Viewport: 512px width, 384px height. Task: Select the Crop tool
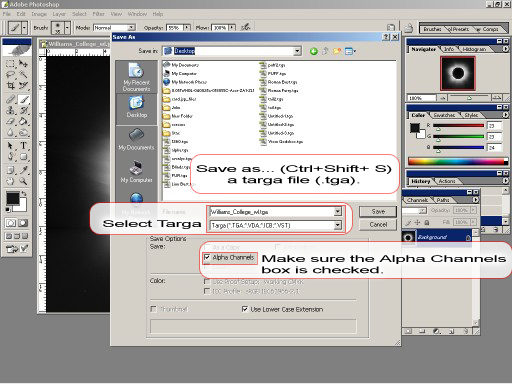click(x=10, y=86)
